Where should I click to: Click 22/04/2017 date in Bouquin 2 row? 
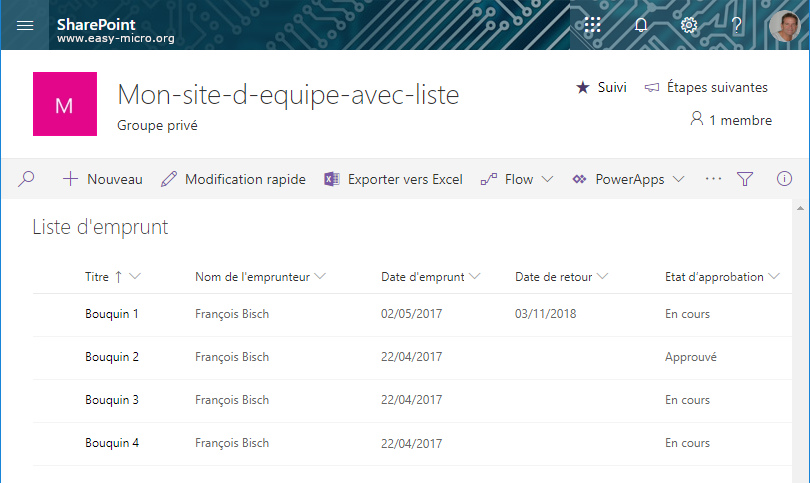(x=411, y=357)
